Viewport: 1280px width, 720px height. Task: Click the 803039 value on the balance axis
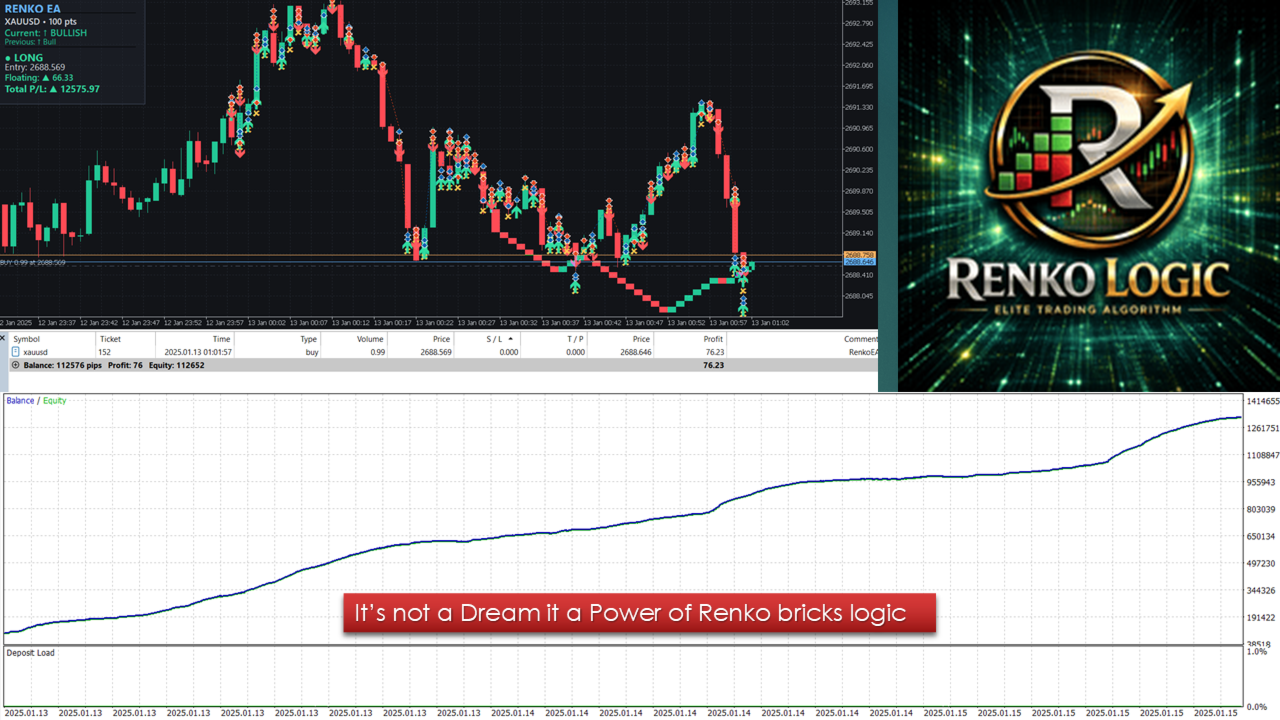coord(1262,509)
